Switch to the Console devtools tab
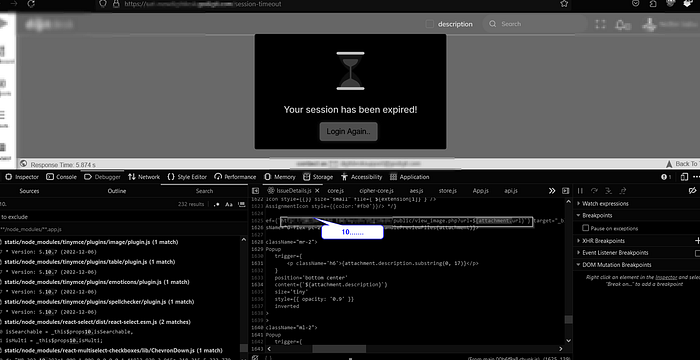700x360 pixels. click(61, 177)
